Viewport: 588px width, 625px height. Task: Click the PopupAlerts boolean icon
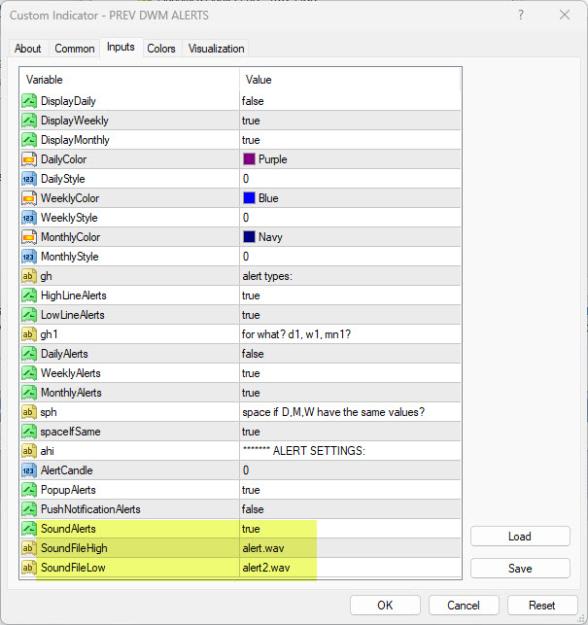pos(29,489)
